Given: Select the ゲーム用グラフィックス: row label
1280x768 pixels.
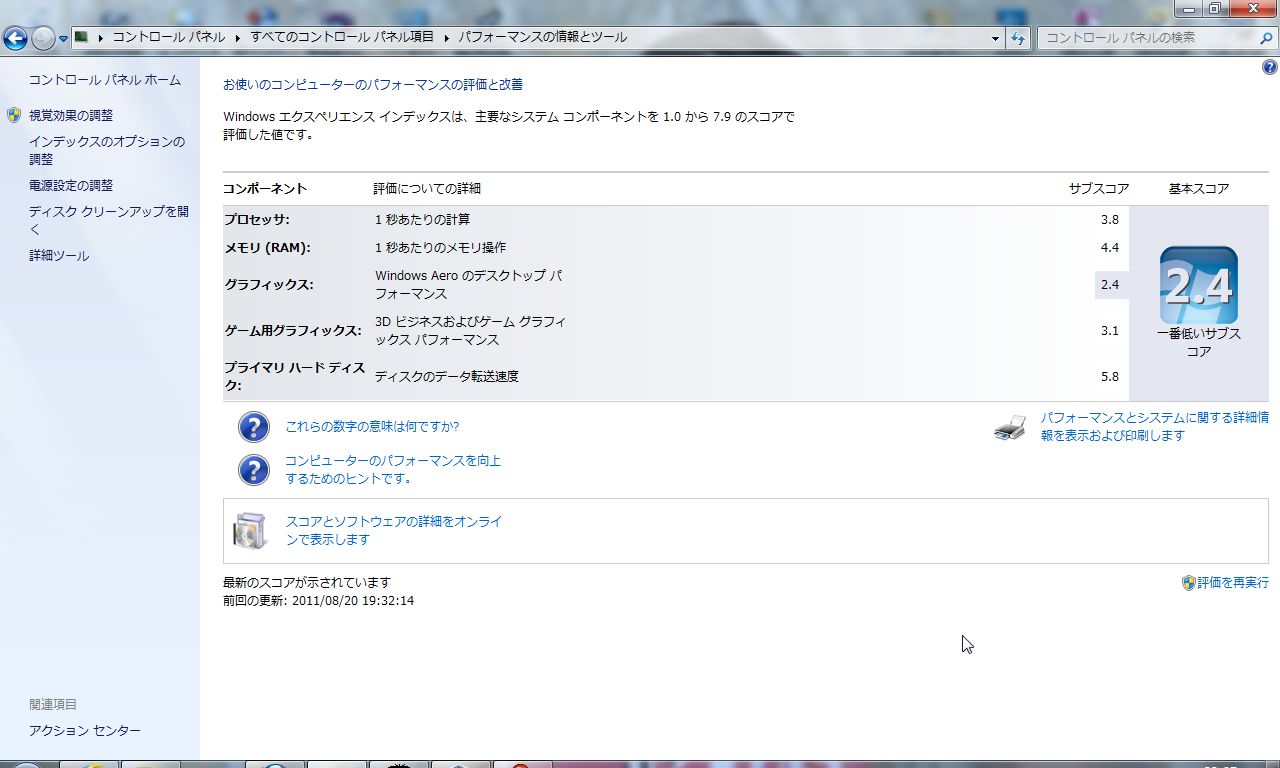Looking at the screenshot, I should [293, 331].
